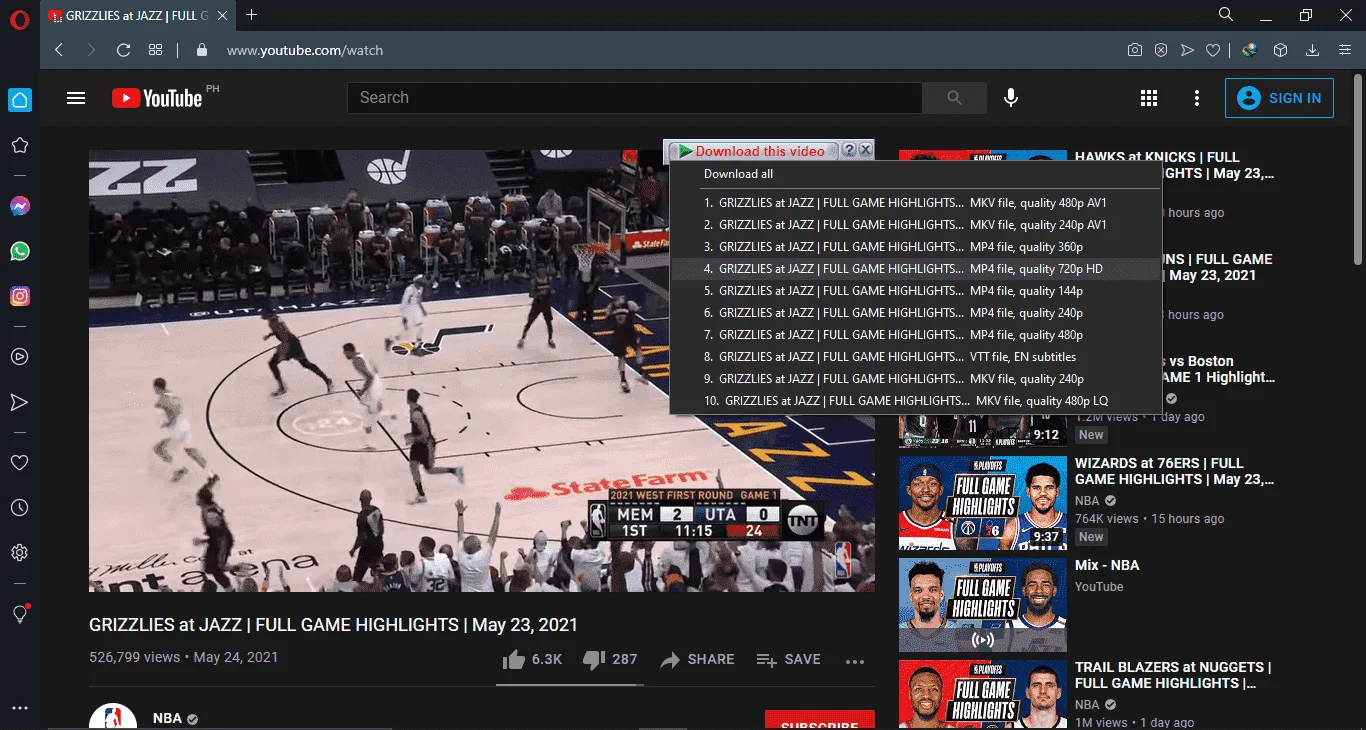Select MKV file quality 240p AV1 entry
Screen dimensions: 1366x730
pyautogui.click(x=915, y=225)
